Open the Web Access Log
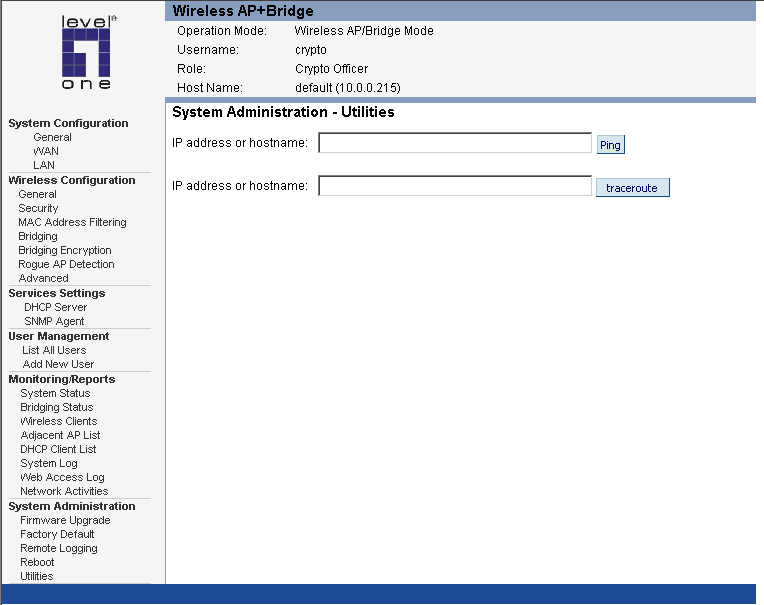The height and width of the screenshot is (605, 764). [x=62, y=478]
